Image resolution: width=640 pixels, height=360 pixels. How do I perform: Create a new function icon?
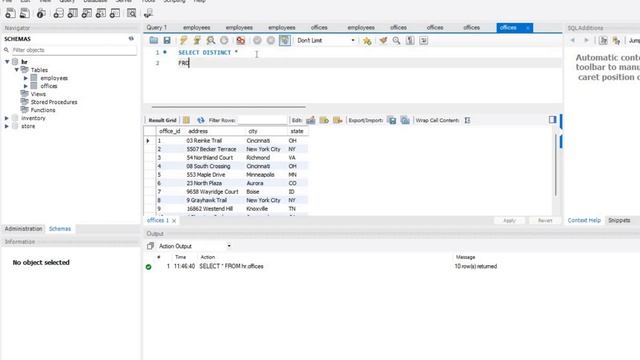[x=115, y=13]
